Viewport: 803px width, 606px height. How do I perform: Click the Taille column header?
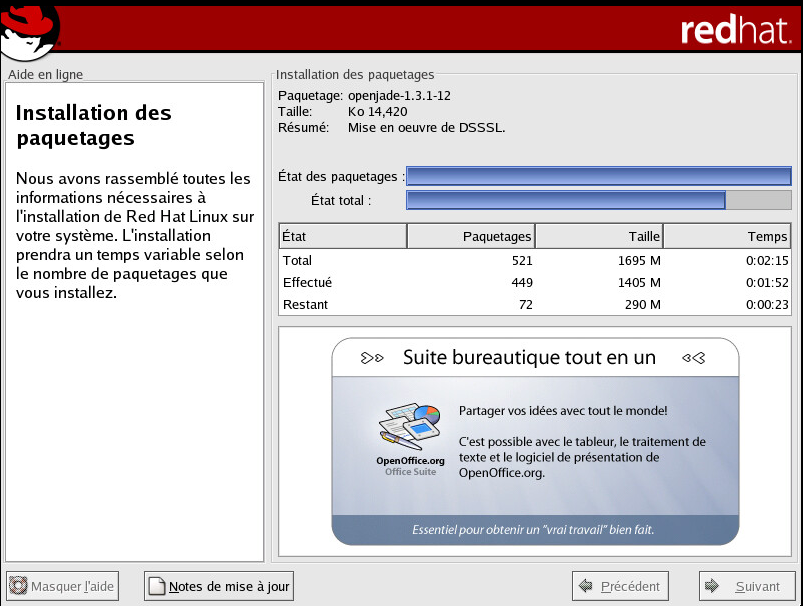point(599,236)
